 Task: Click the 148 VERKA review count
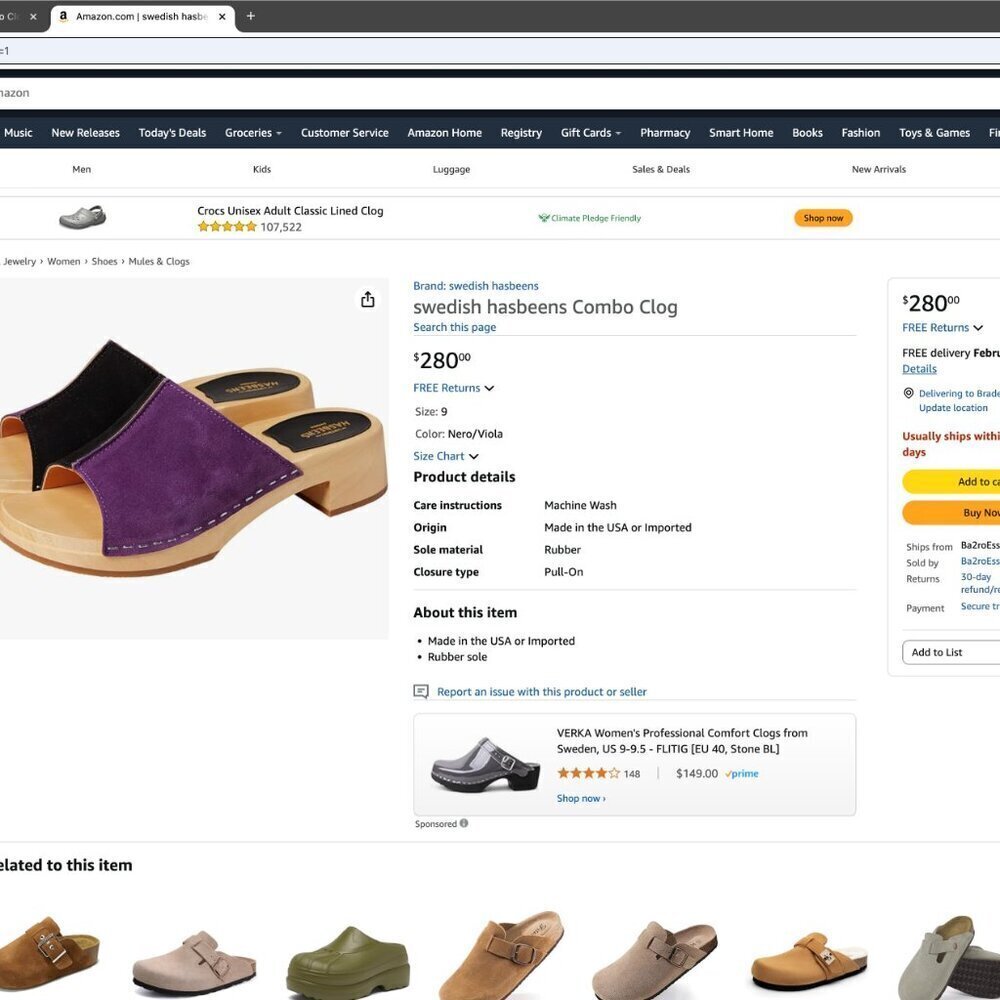(632, 774)
